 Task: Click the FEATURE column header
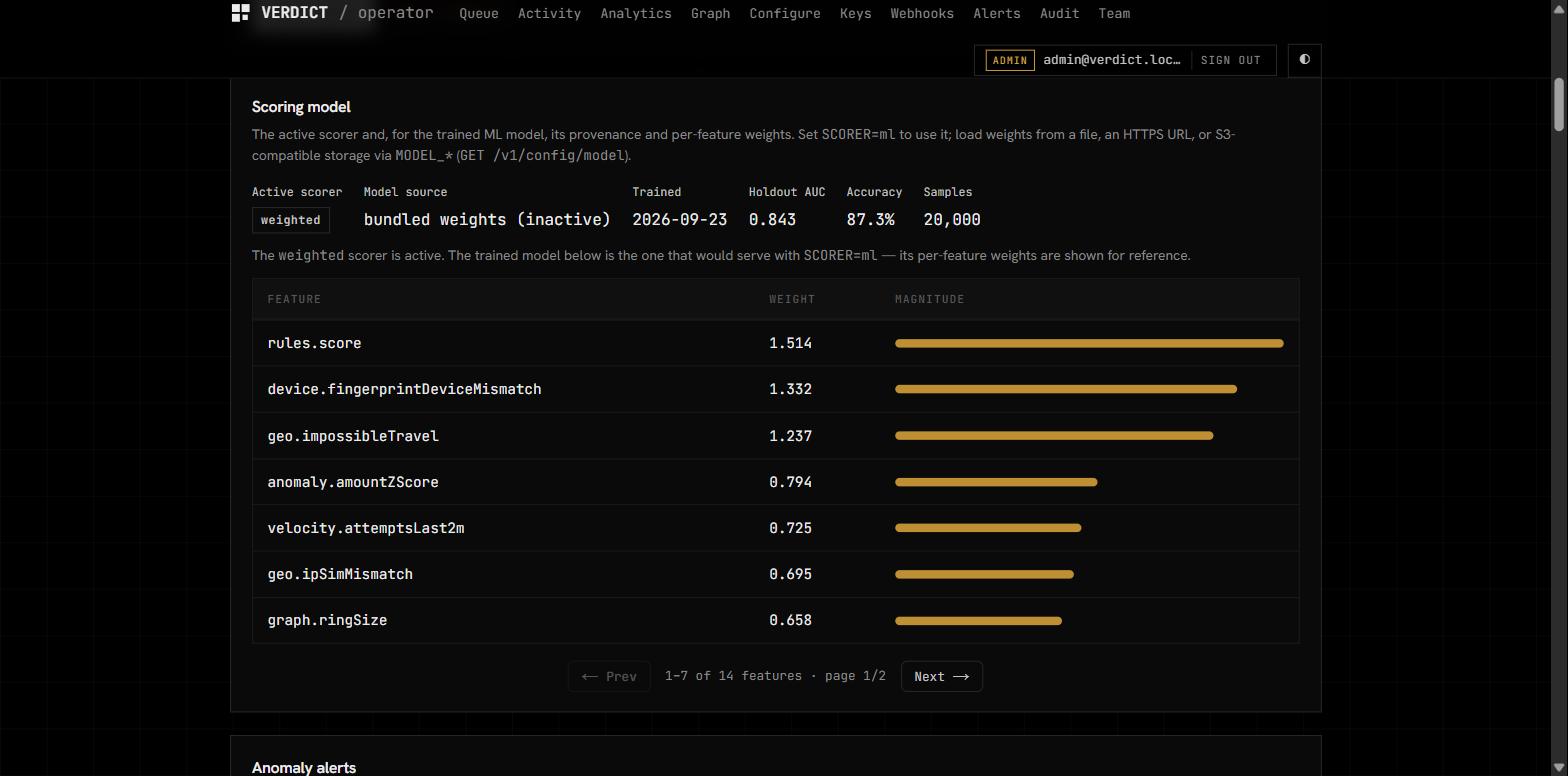point(294,300)
